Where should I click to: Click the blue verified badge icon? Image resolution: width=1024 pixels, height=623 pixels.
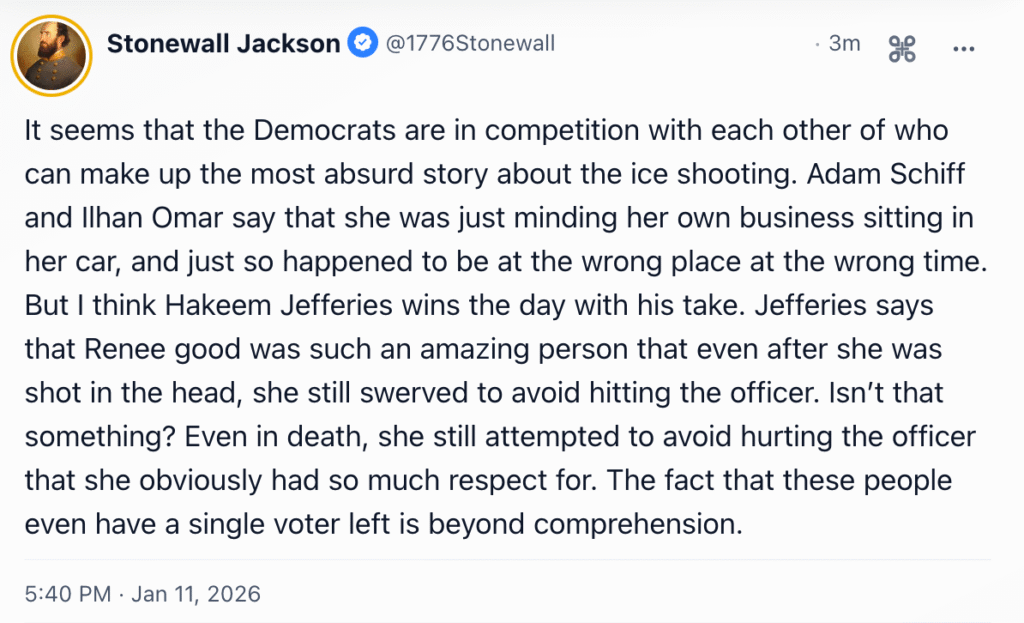click(360, 44)
